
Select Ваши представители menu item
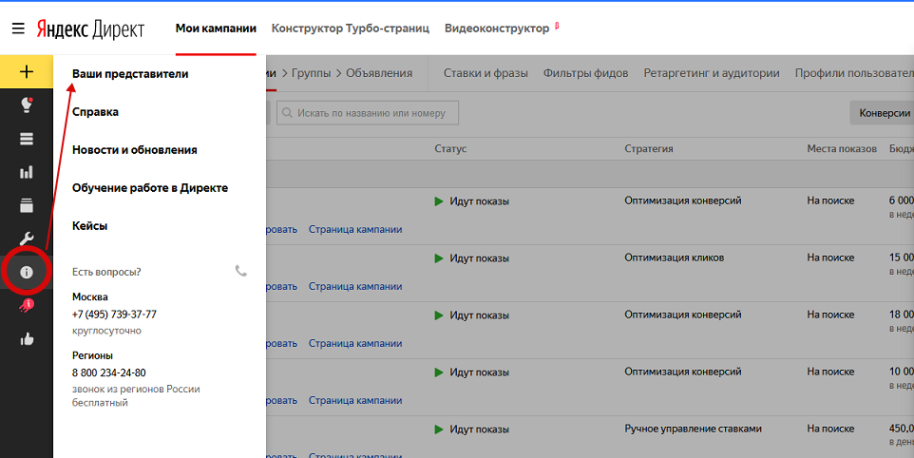pos(130,74)
